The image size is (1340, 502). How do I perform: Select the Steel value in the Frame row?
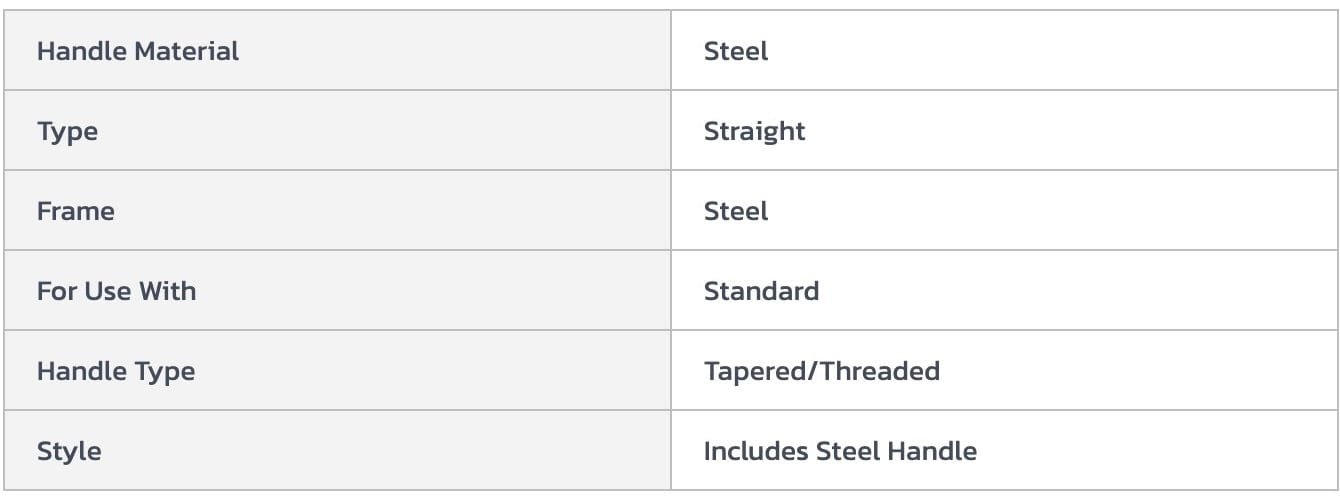click(x=736, y=211)
